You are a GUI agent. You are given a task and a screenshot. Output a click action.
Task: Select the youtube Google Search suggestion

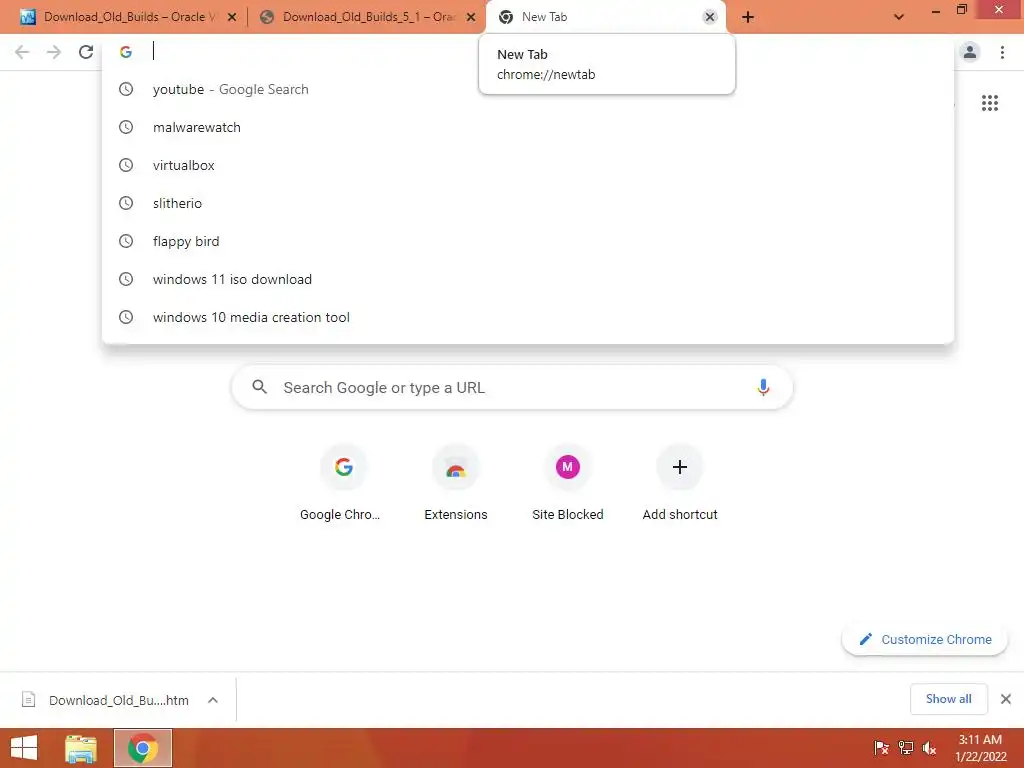[x=528, y=89]
